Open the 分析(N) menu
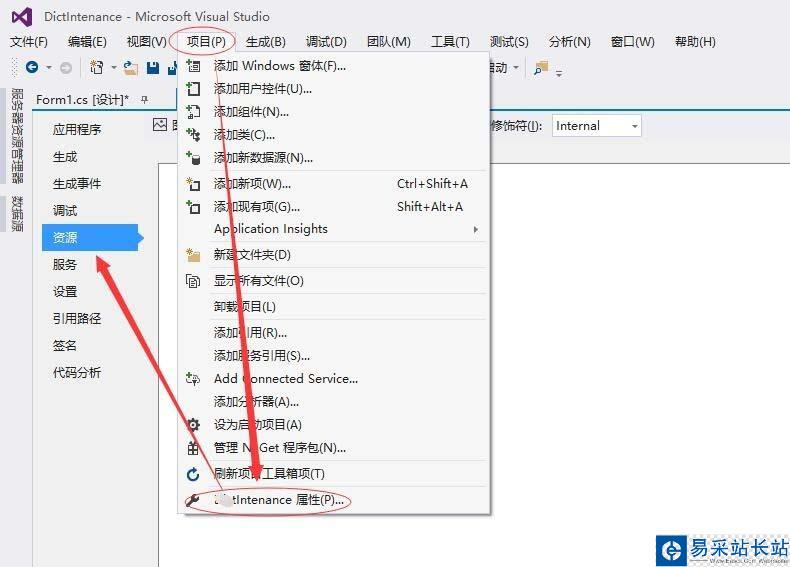The width and height of the screenshot is (790, 567). click(569, 42)
